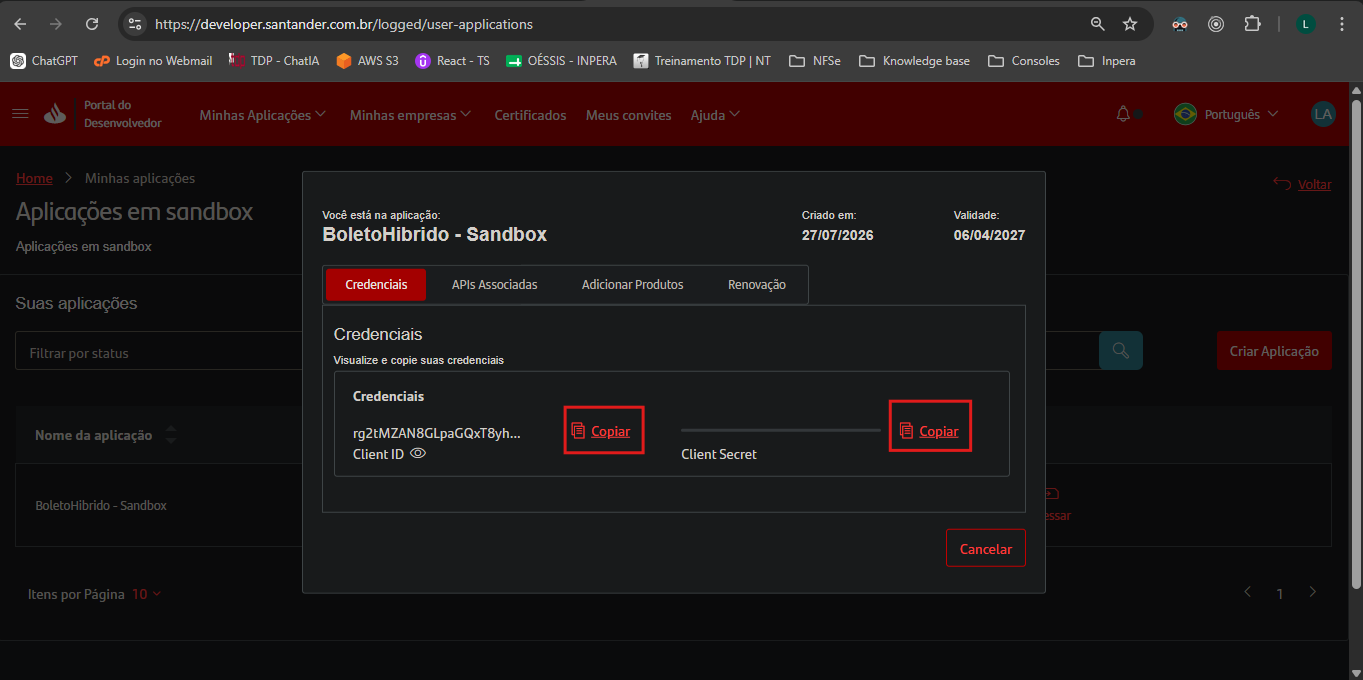The image size is (1363, 680).
Task: Click the Criar Aplicação button
Action: (x=1274, y=351)
